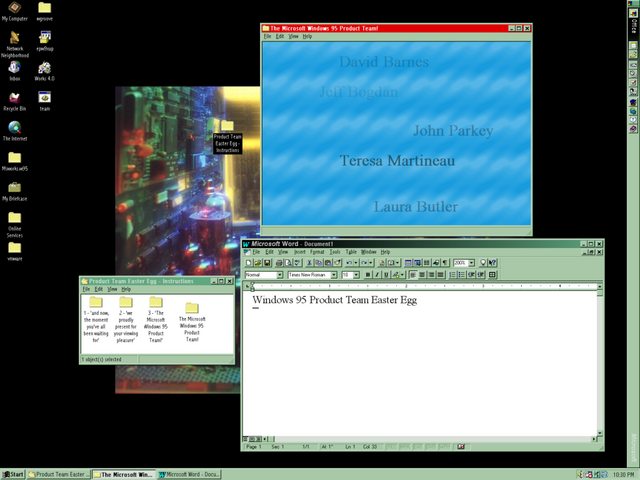This screenshot has height=480, width=640.
Task: Select the Works 4.0 desktop icon
Action: pos(44,71)
